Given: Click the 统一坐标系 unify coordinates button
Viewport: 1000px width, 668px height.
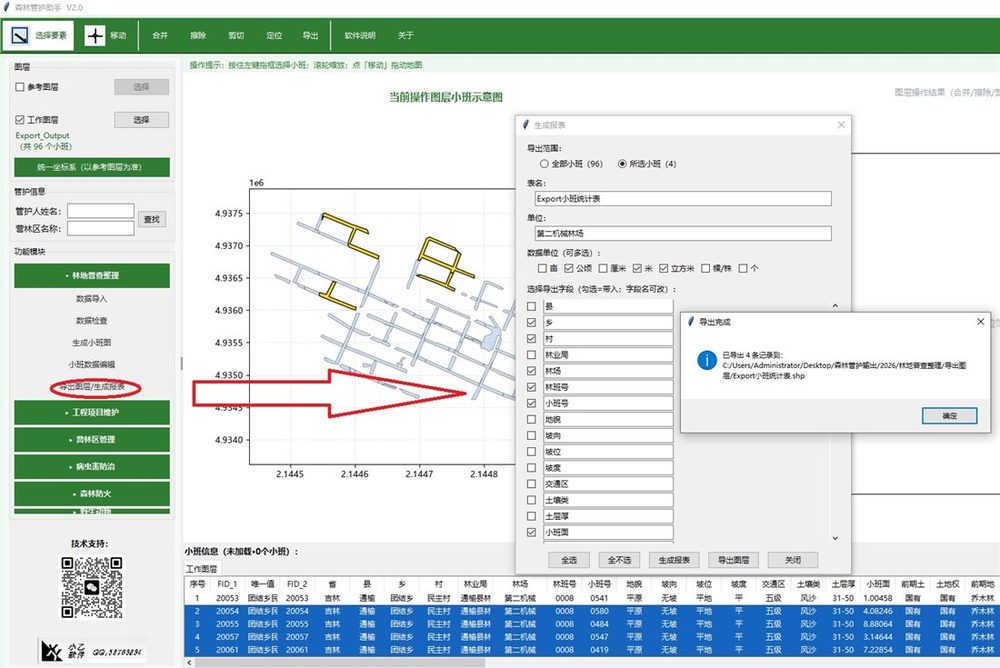Looking at the screenshot, I should click(x=92, y=167).
